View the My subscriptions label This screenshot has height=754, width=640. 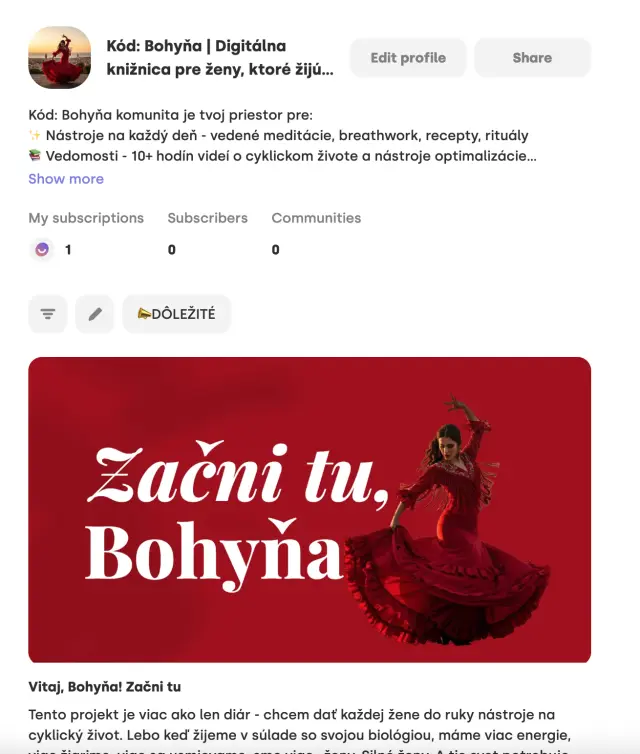coord(86,218)
